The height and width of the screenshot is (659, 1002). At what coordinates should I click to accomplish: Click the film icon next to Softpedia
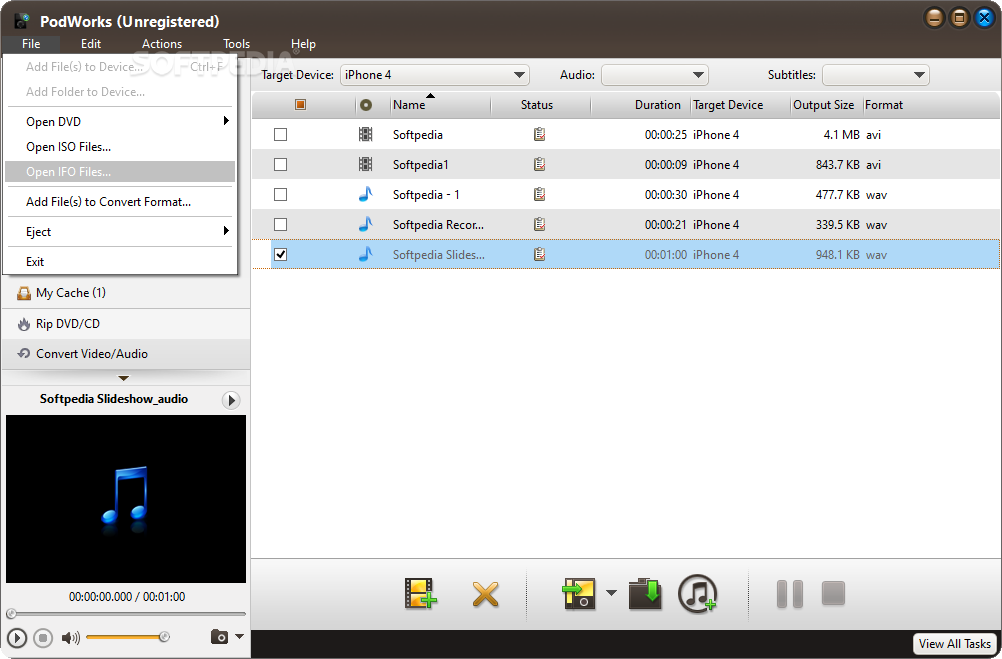[x=366, y=134]
